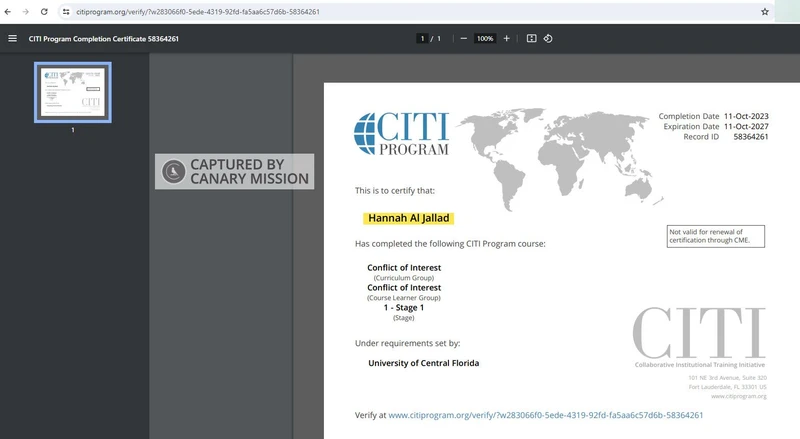The width and height of the screenshot is (800, 439).
Task: Click the page number input field
Action: pos(423,38)
